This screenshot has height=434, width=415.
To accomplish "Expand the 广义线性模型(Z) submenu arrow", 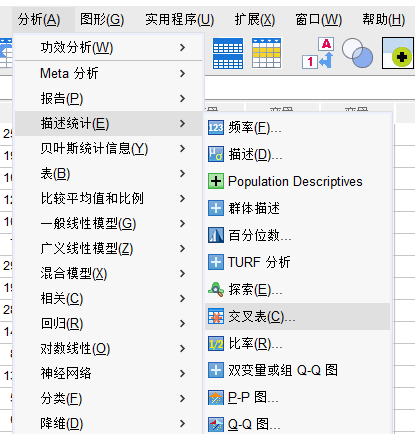I will click(x=182, y=248).
